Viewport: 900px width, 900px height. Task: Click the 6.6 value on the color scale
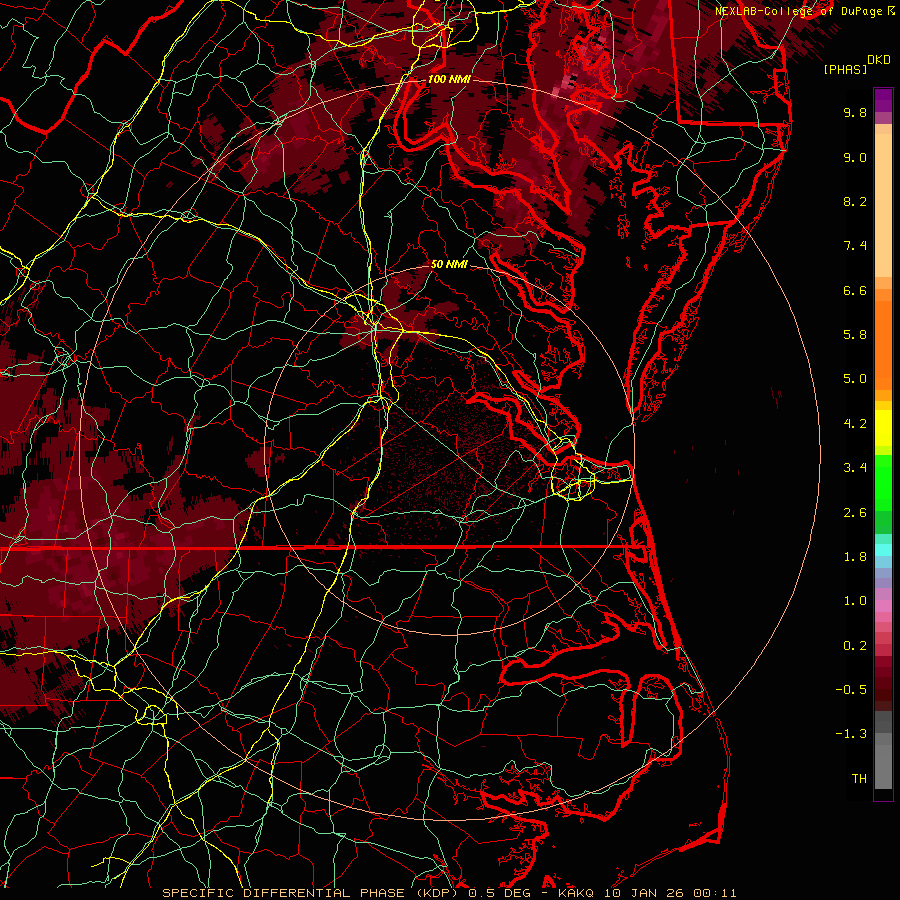pos(855,290)
